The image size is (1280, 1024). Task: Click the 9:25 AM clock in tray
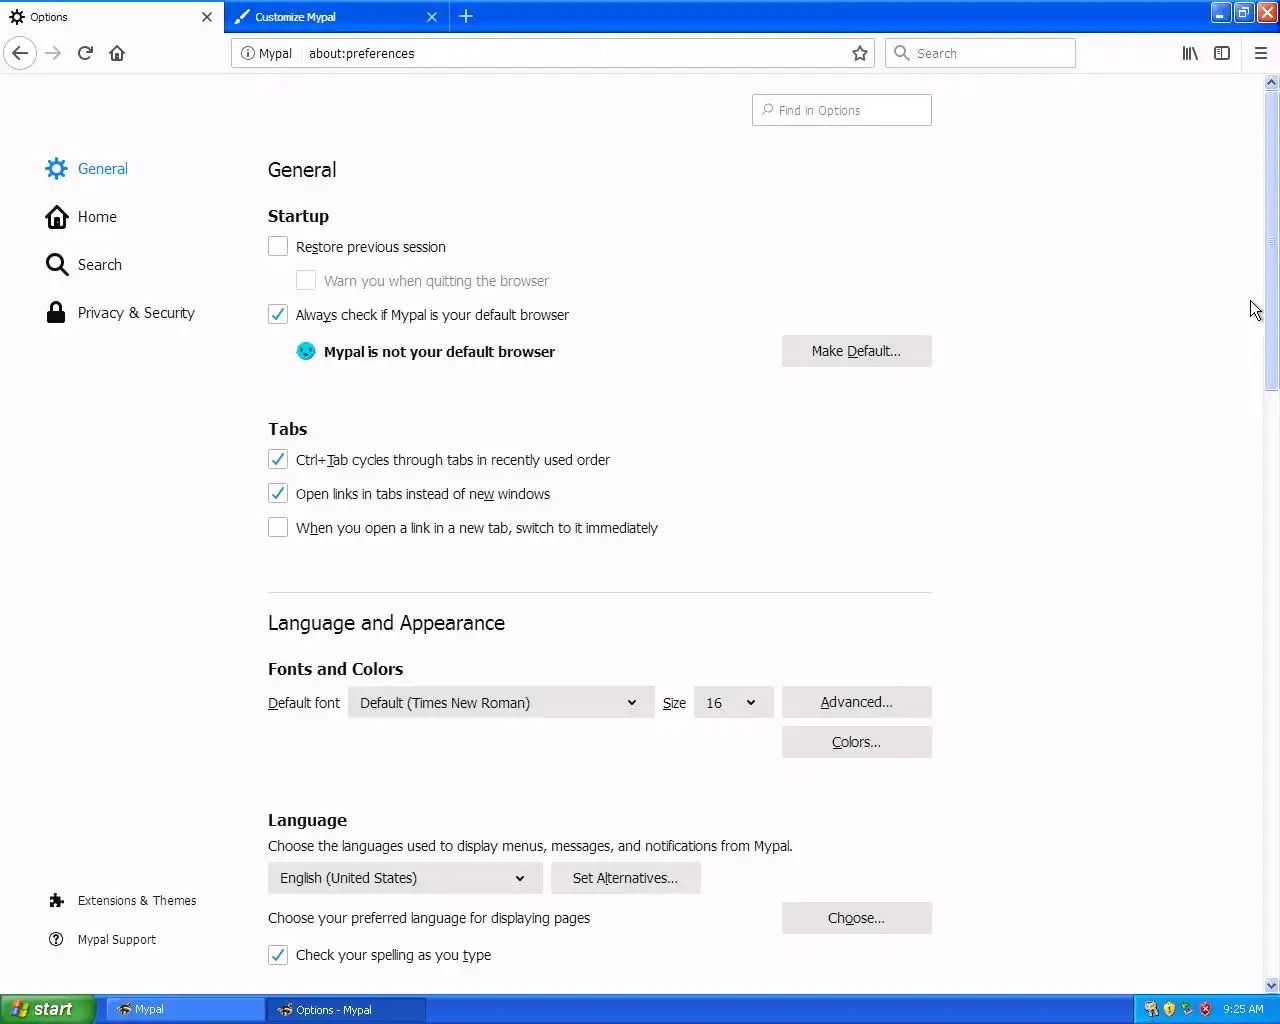click(x=1243, y=1009)
